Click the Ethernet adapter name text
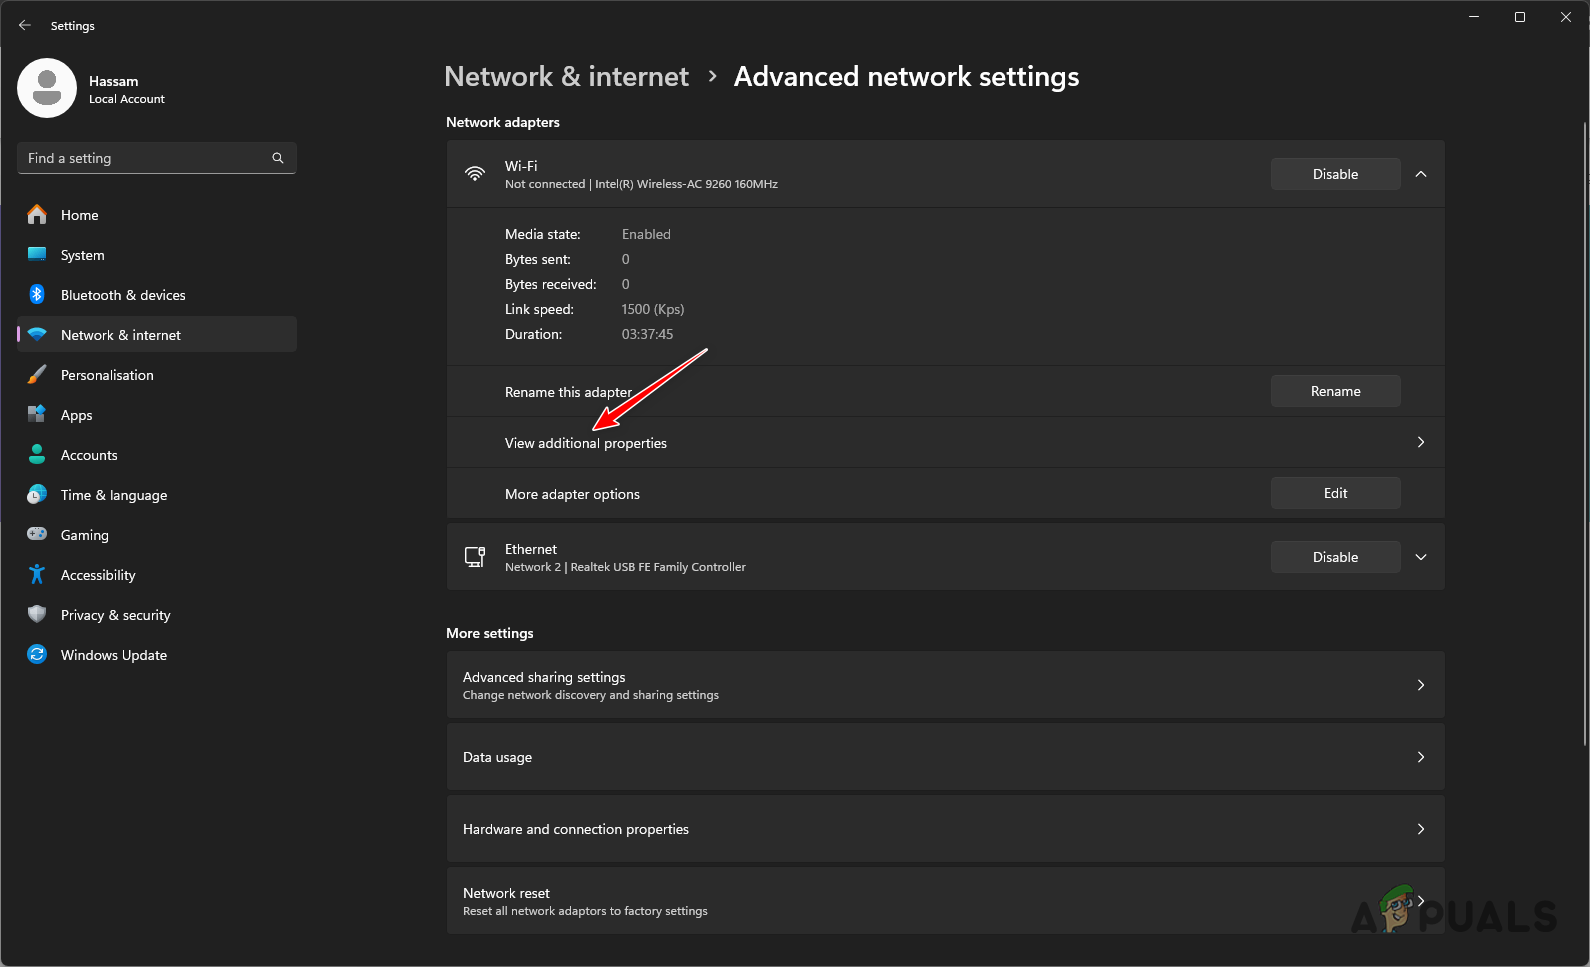Image resolution: width=1590 pixels, height=967 pixels. [x=531, y=549]
